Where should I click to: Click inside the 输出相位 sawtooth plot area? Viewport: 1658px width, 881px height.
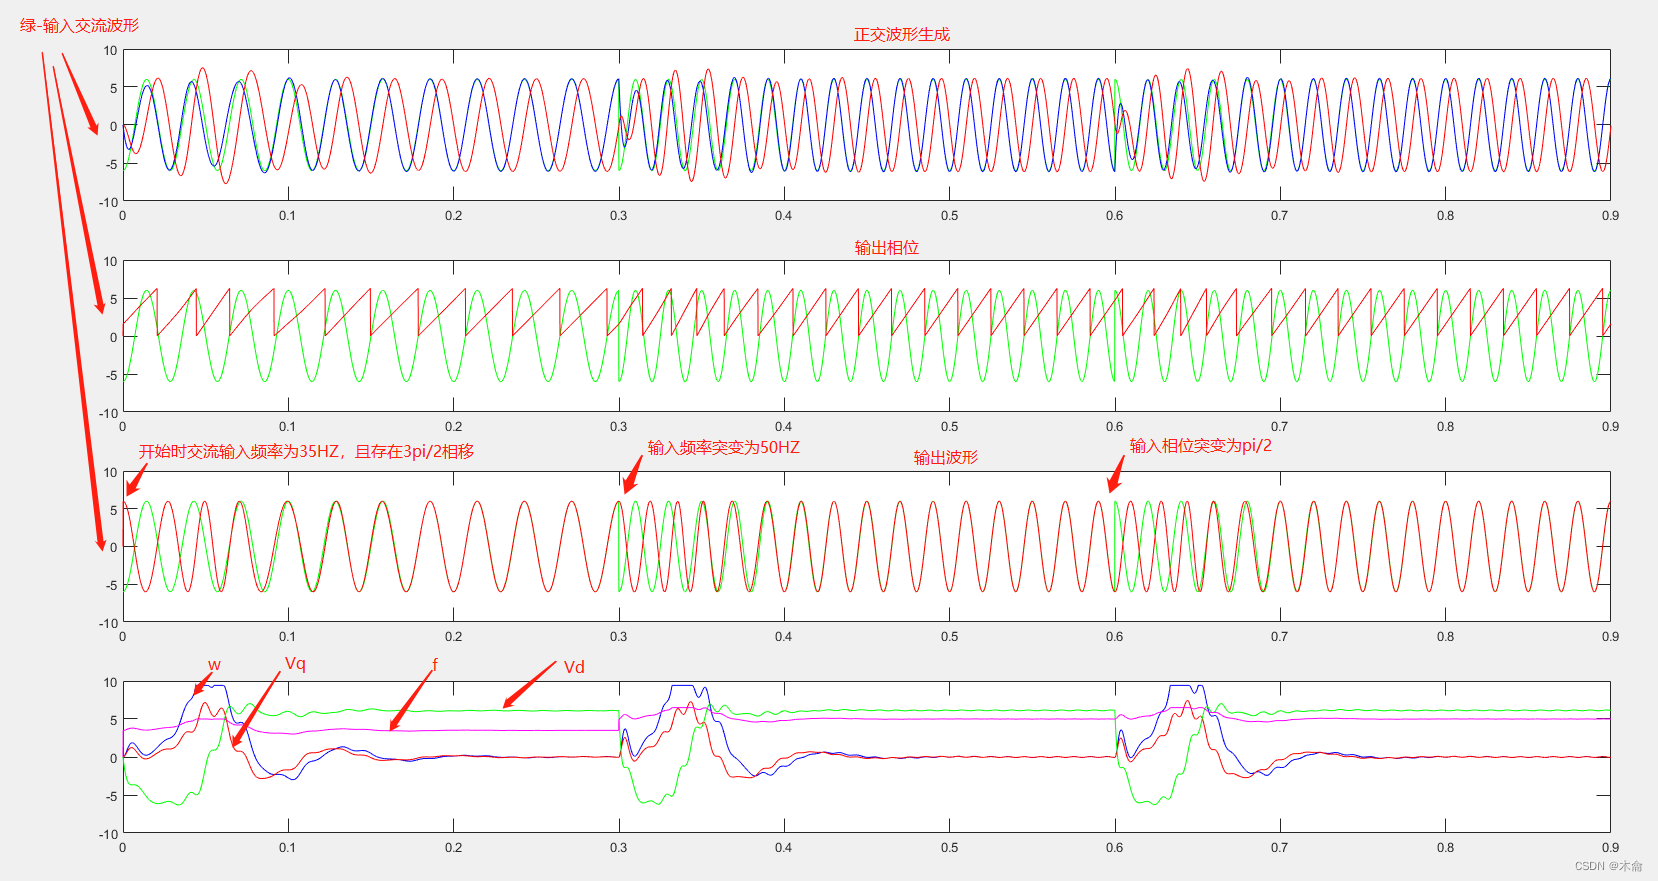(866, 336)
